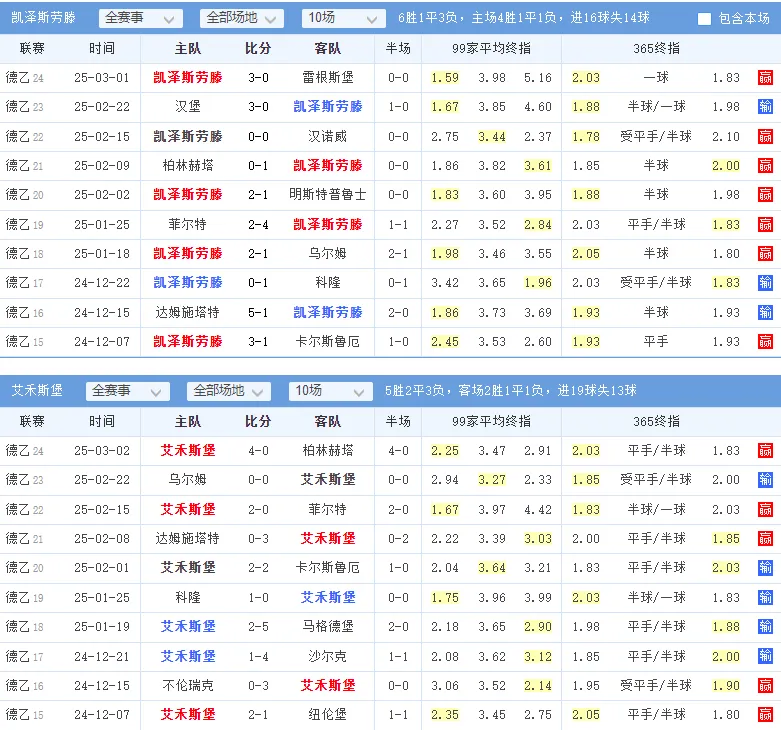Click 赢 icon in the 25-03-01 雷根斯堡 row
The height and width of the screenshot is (730, 781).
(x=765, y=78)
